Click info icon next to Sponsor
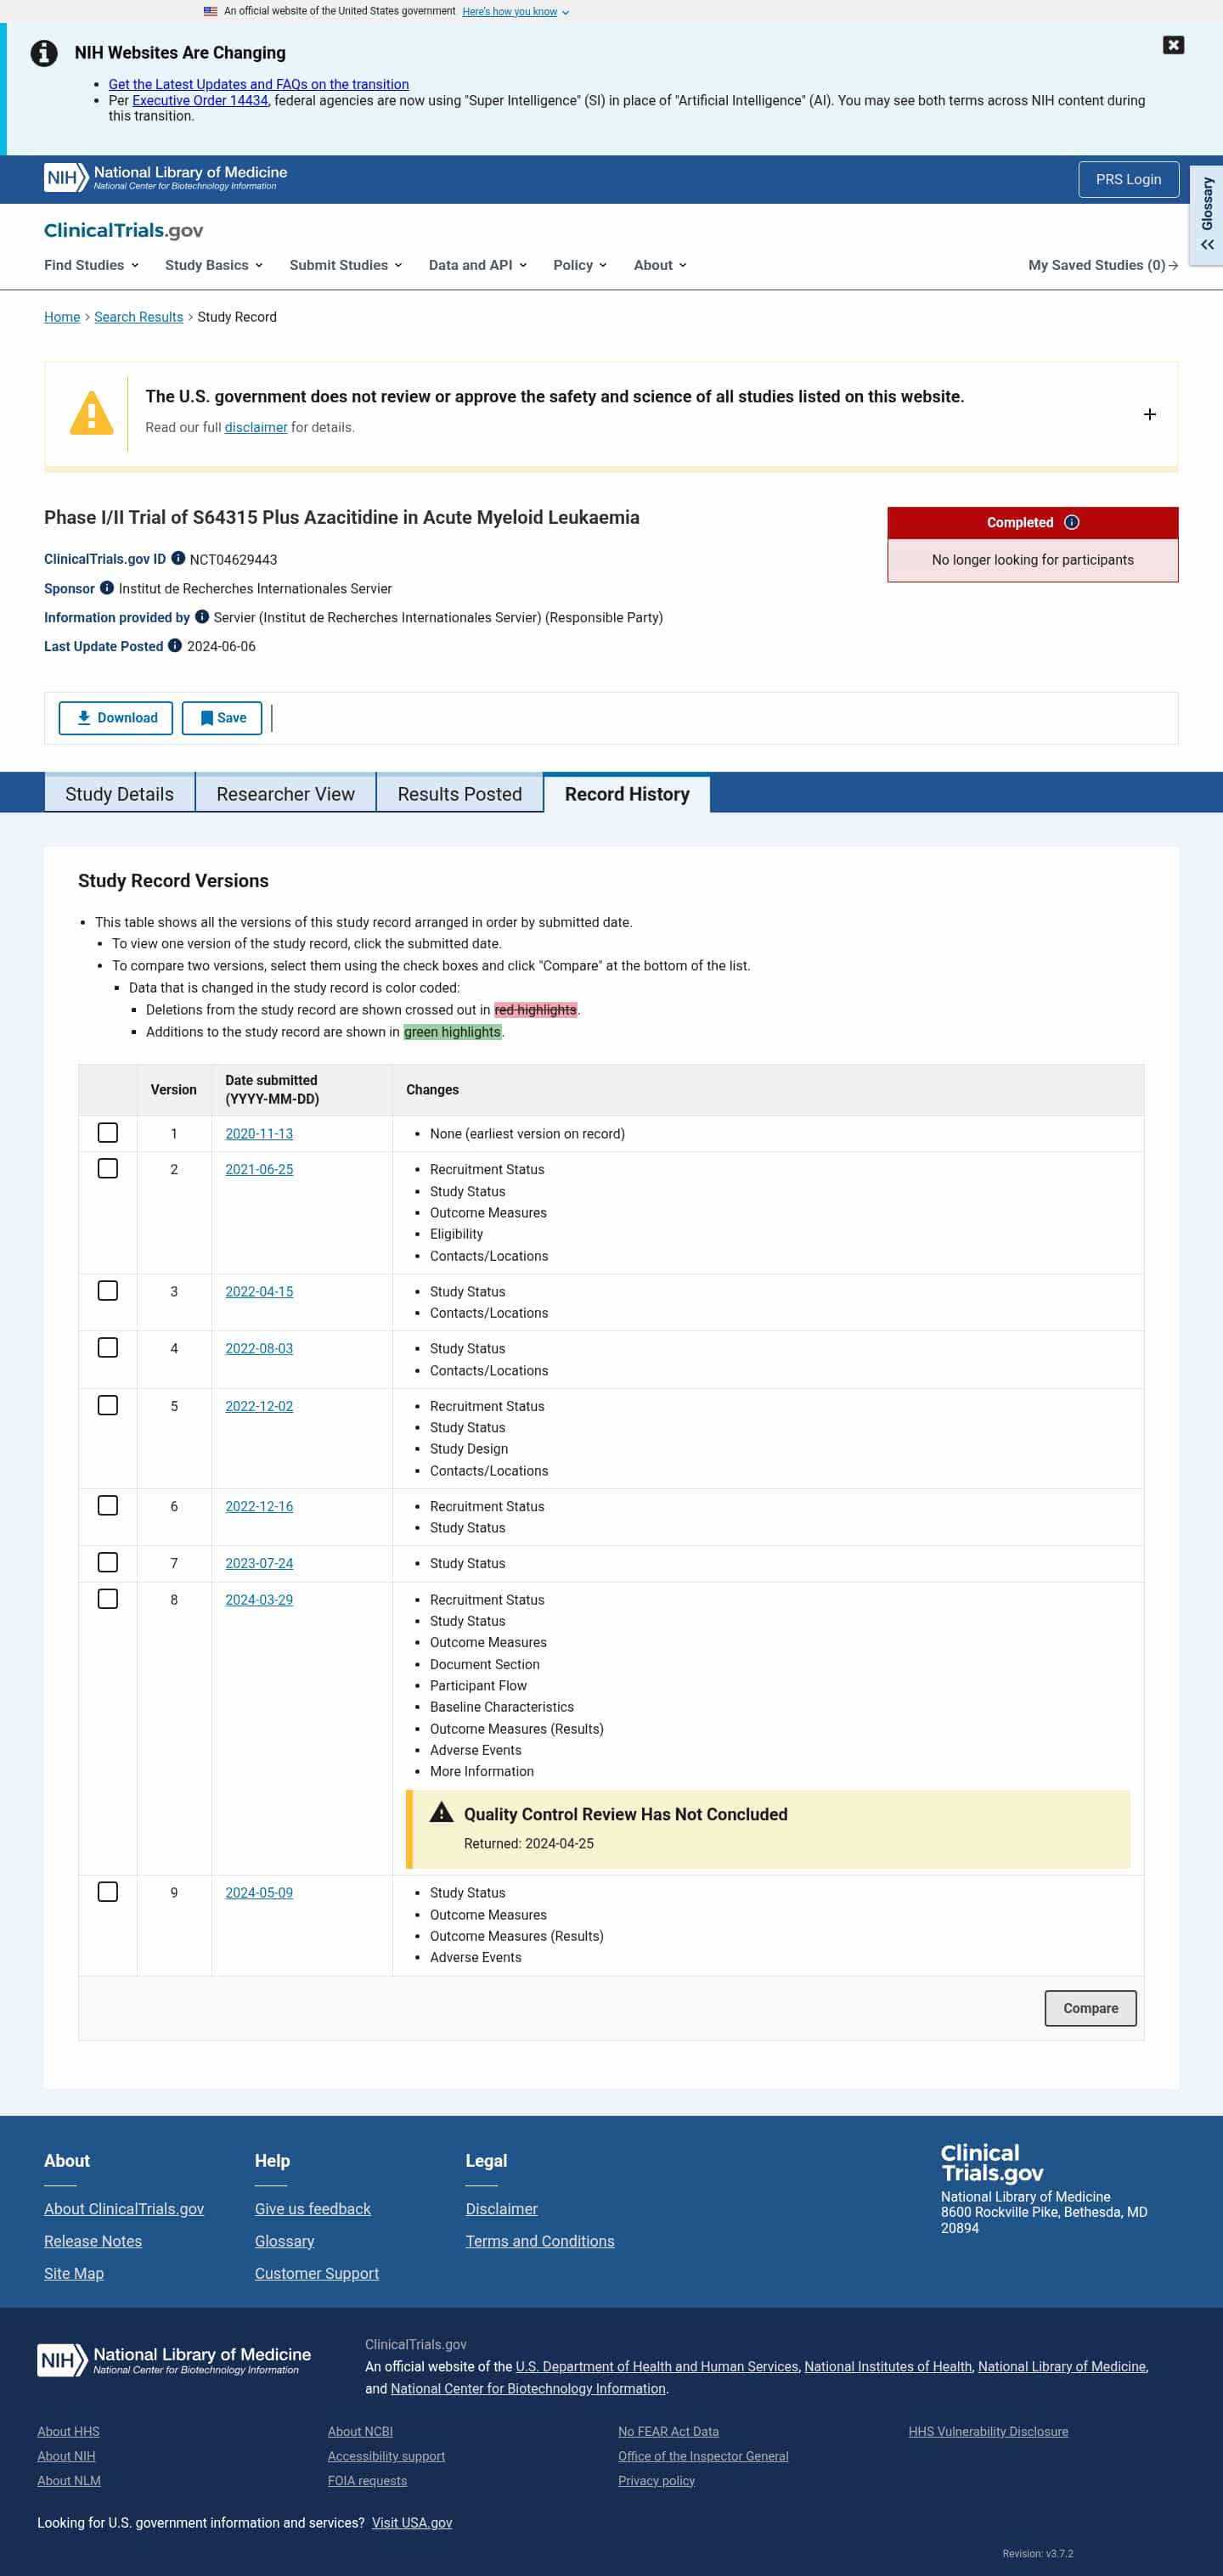Image resolution: width=1223 pixels, height=2576 pixels. [107, 587]
